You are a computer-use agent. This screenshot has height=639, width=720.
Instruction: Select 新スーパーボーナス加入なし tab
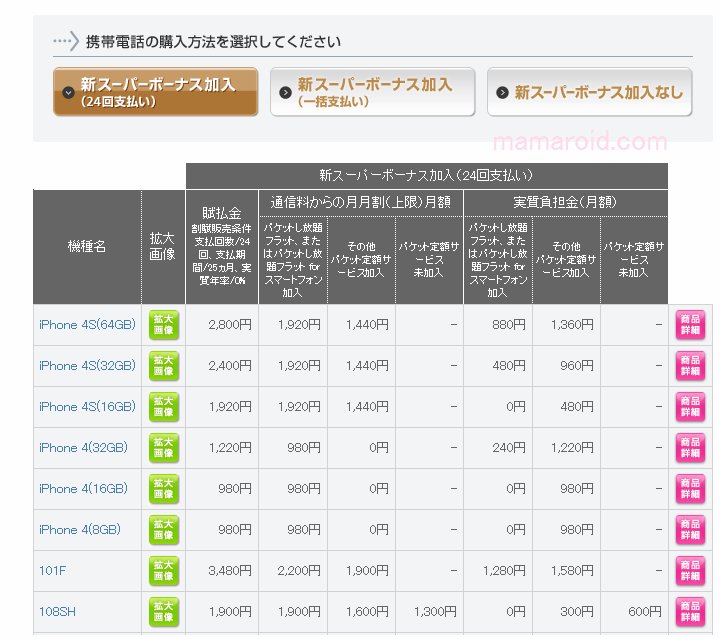pyautogui.click(x=589, y=92)
